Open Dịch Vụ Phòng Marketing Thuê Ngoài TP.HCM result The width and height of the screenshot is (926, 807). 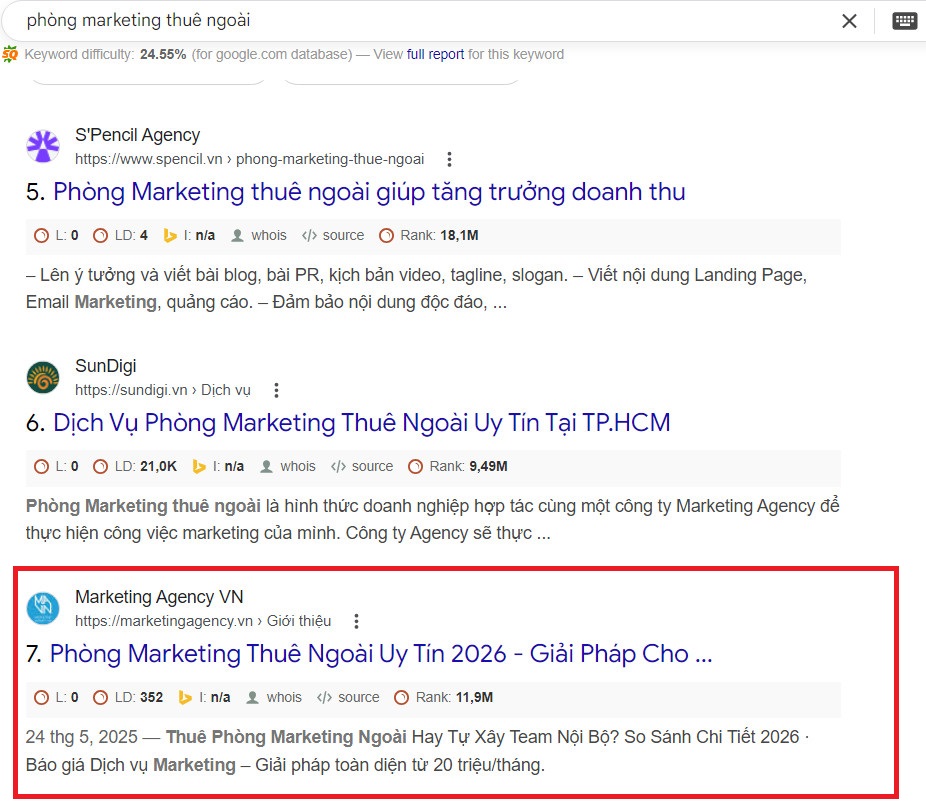coord(362,423)
